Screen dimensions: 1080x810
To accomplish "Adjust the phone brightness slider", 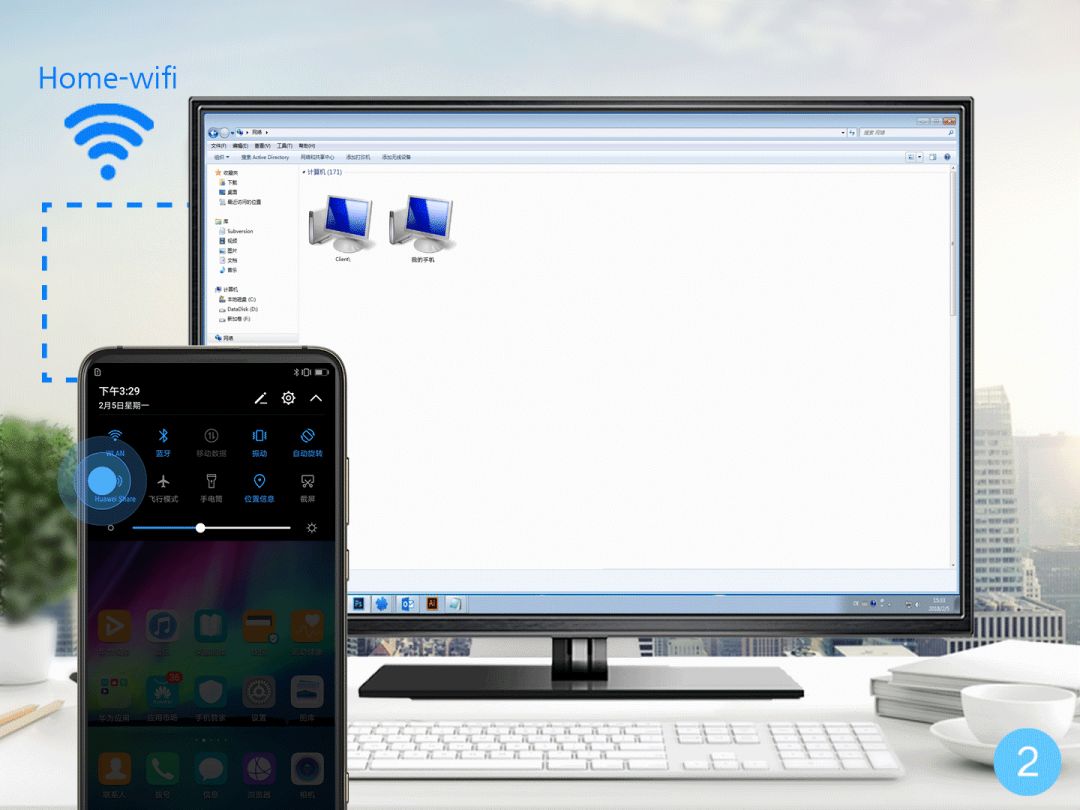I will (x=211, y=528).
